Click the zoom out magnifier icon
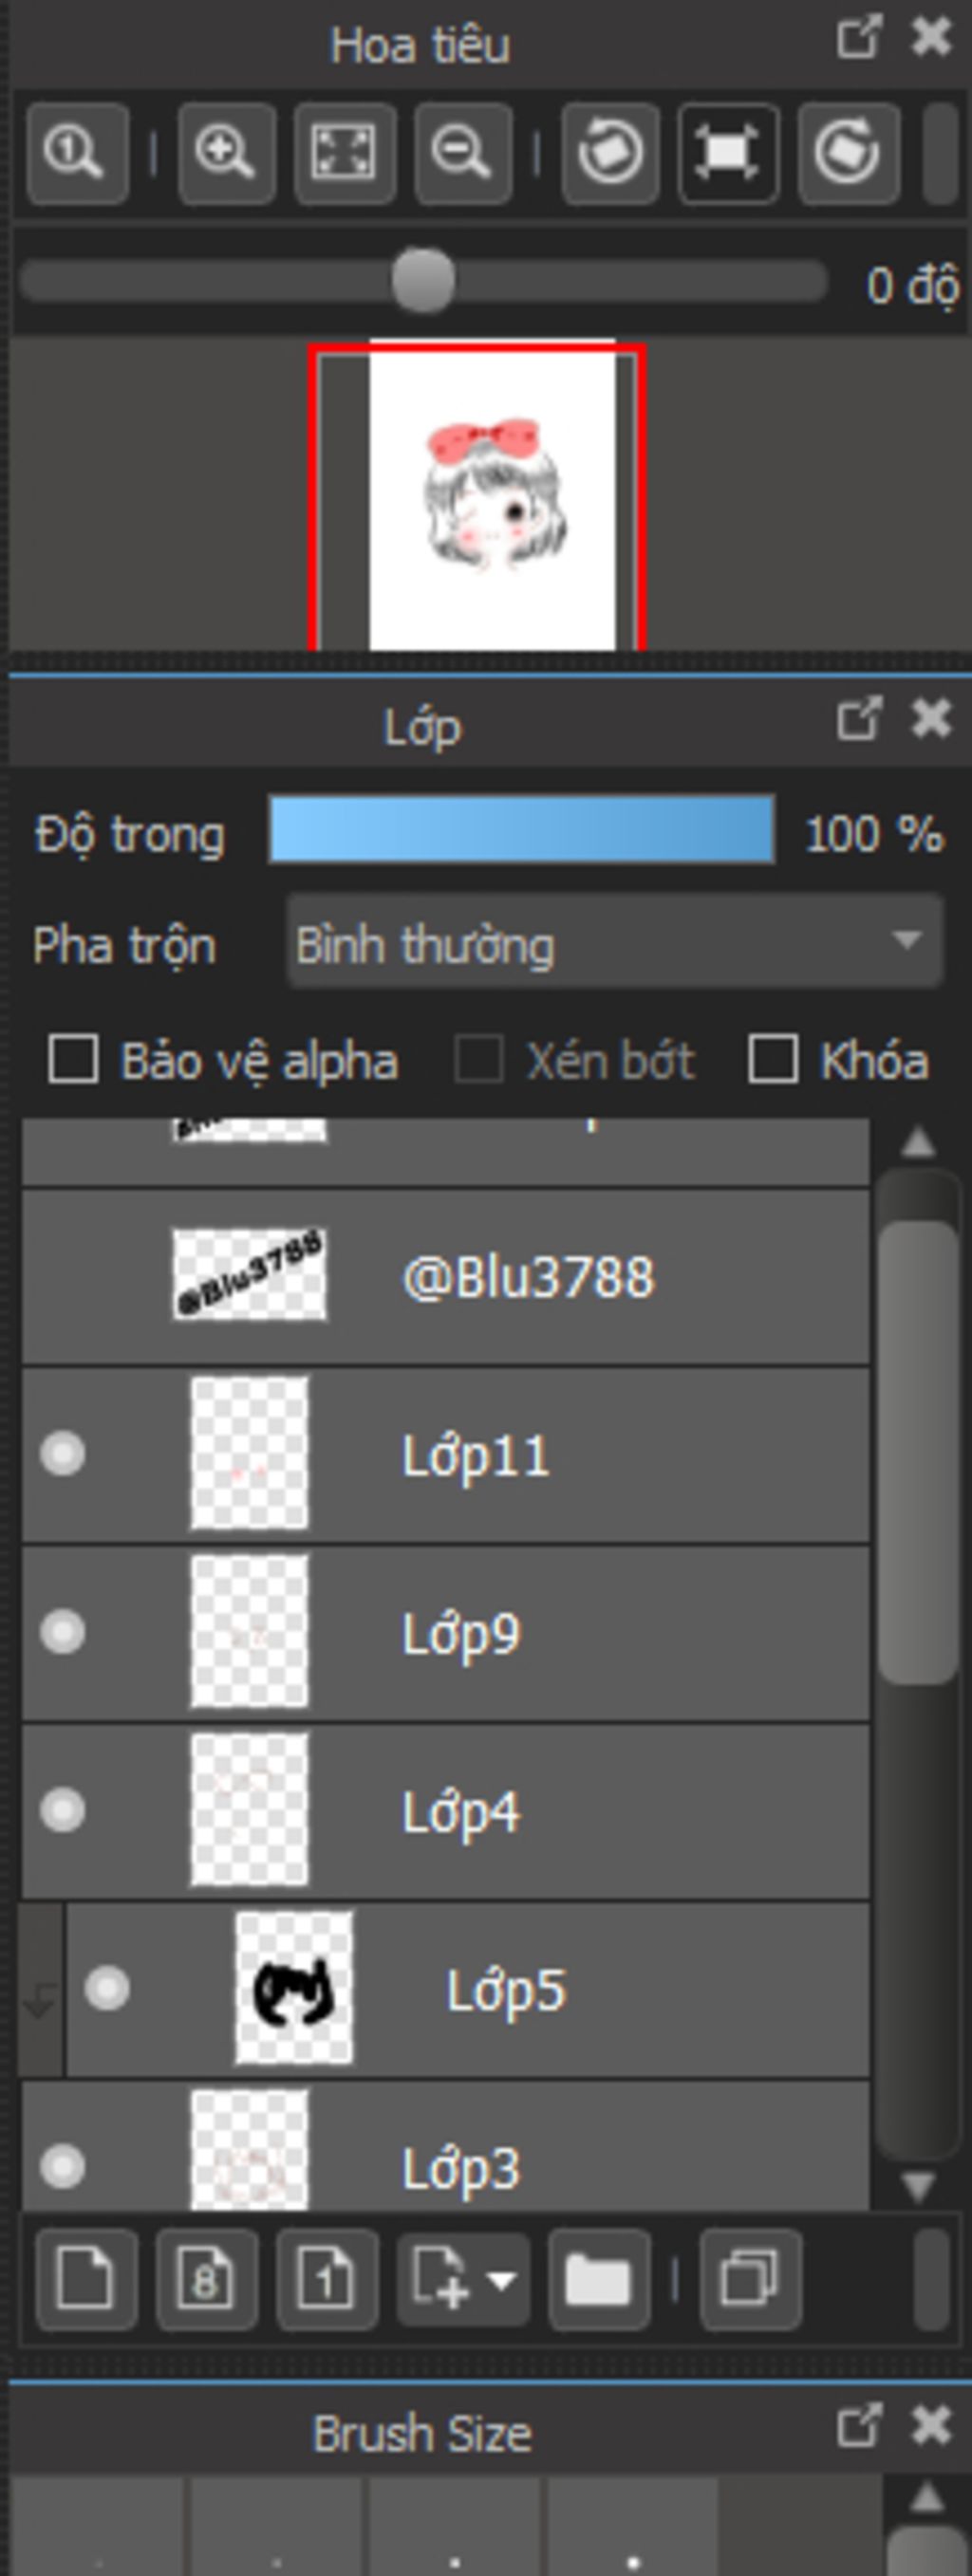This screenshot has width=972, height=2576. [x=462, y=153]
